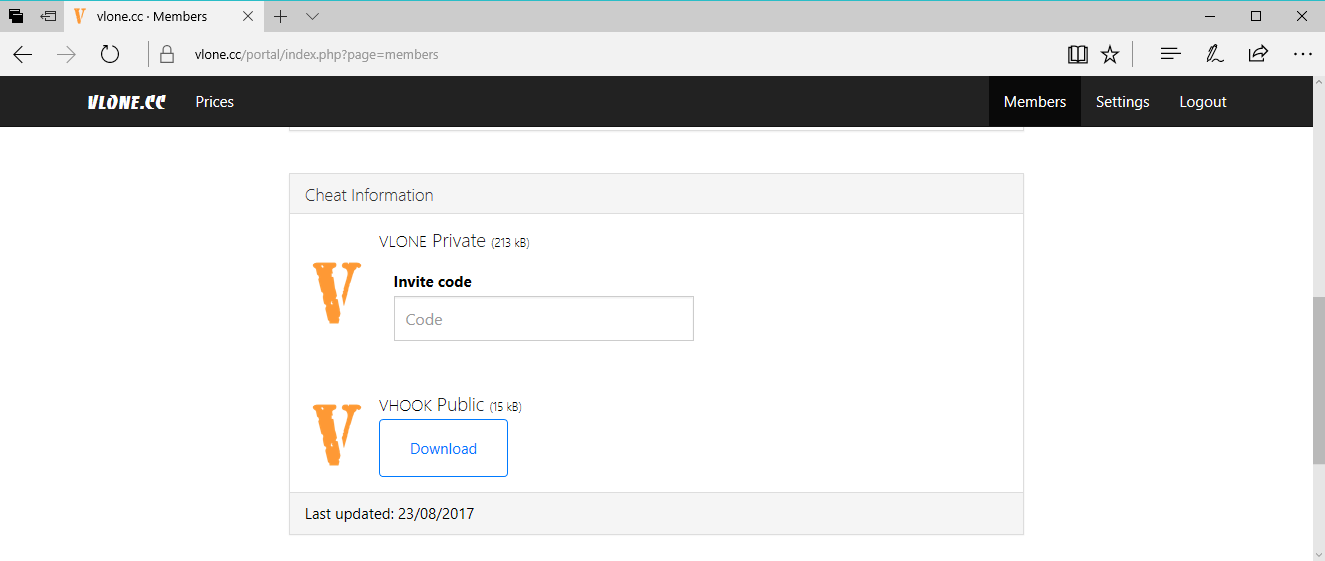Click the VLONE Private orange V logo
This screenshot has width=1325, height=561.
coord(335,292)
